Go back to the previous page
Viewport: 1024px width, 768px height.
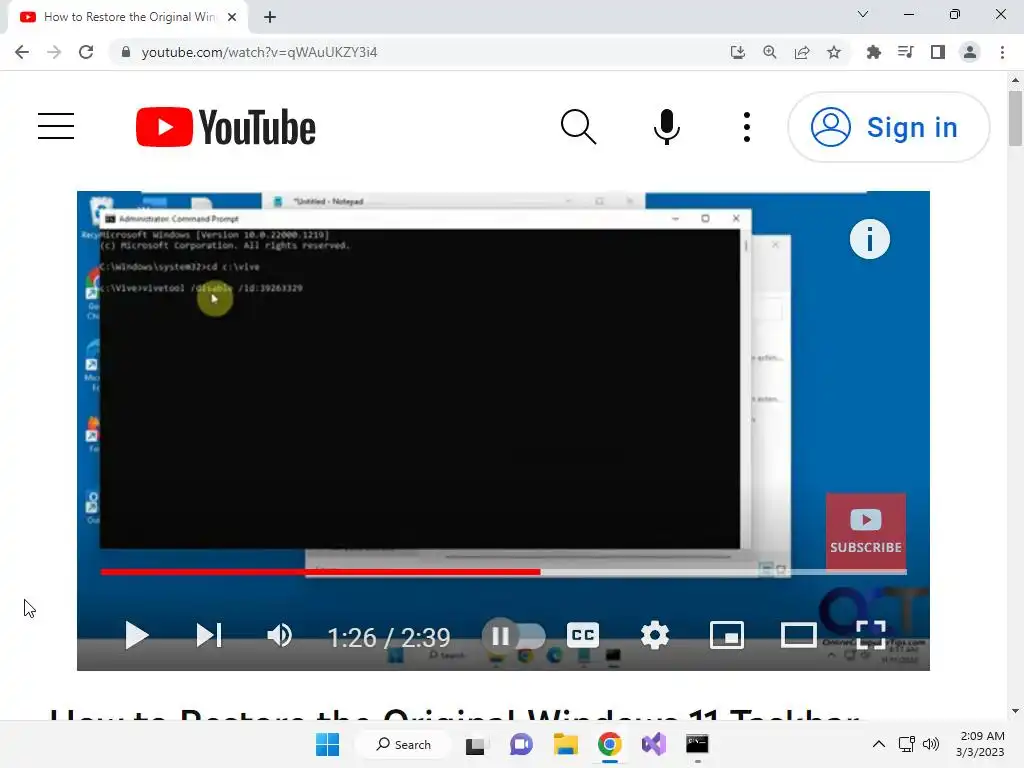22,52
